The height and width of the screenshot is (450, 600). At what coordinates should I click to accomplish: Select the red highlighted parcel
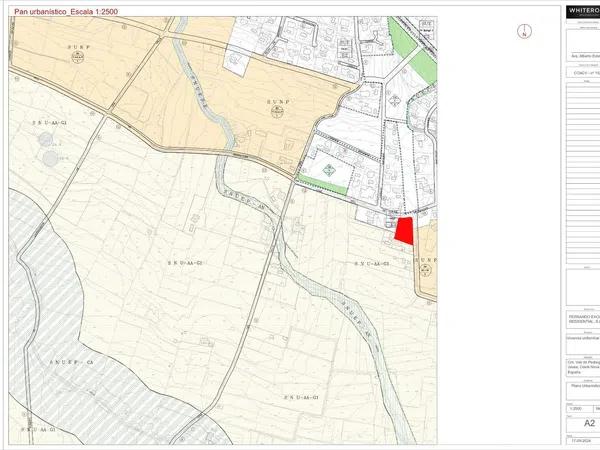click(x=405, y=231)
